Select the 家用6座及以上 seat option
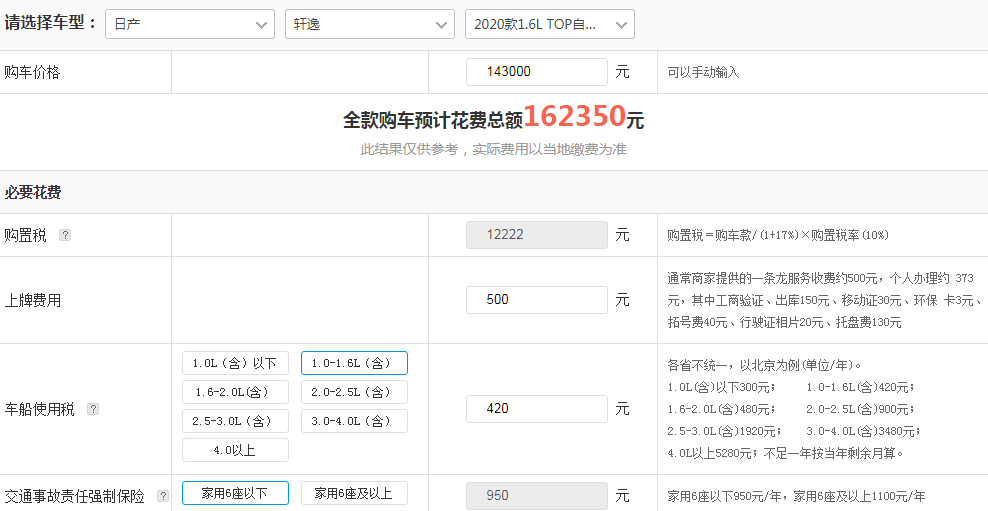988x511 pixels. [x=354, y=493]
